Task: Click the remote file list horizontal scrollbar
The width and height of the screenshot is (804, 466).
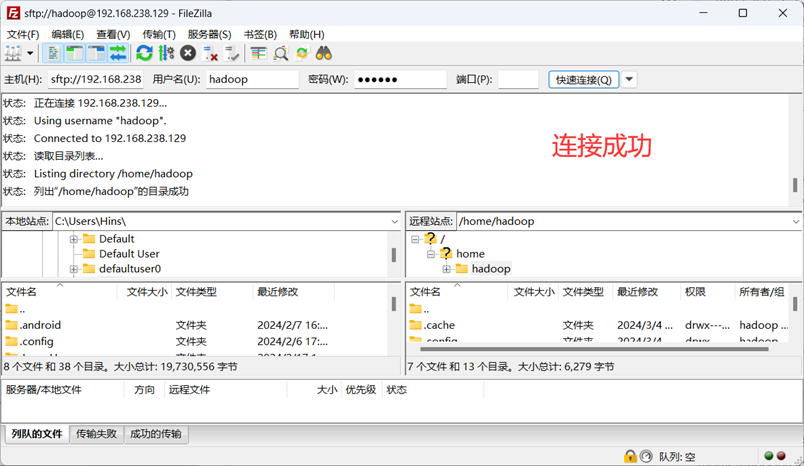Action: point(594,349)
